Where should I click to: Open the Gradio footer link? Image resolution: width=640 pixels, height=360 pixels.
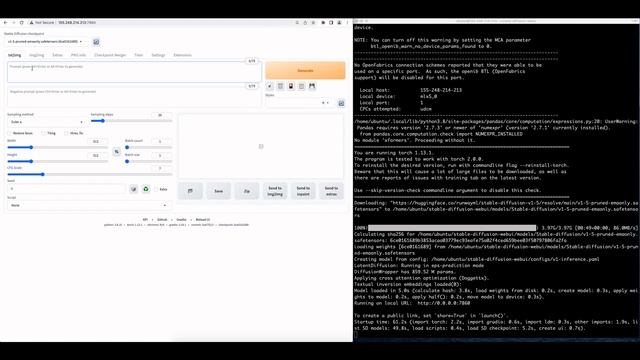(181, 220)
